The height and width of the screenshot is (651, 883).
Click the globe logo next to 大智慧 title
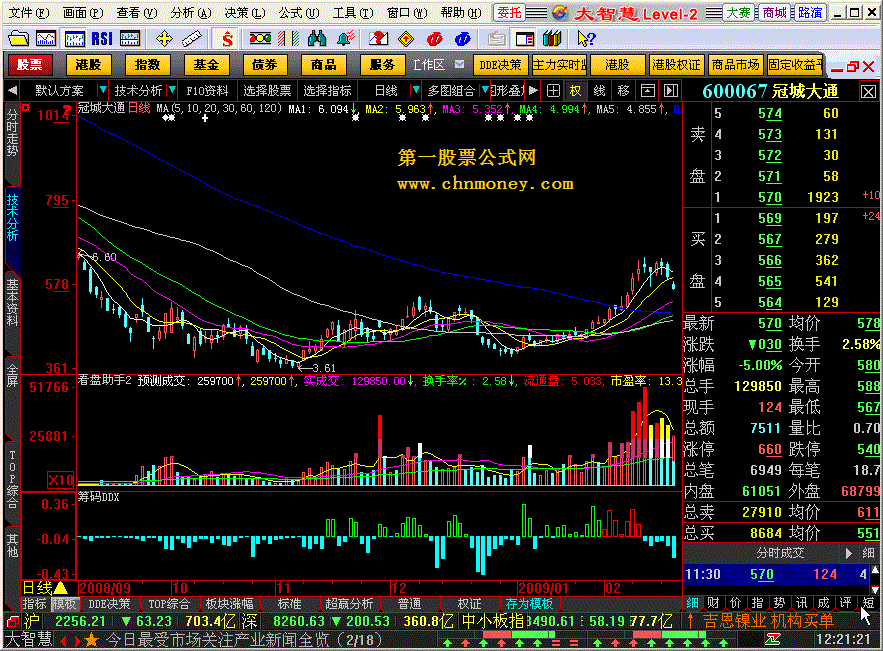pyautogui.click(x=559, y=12)
